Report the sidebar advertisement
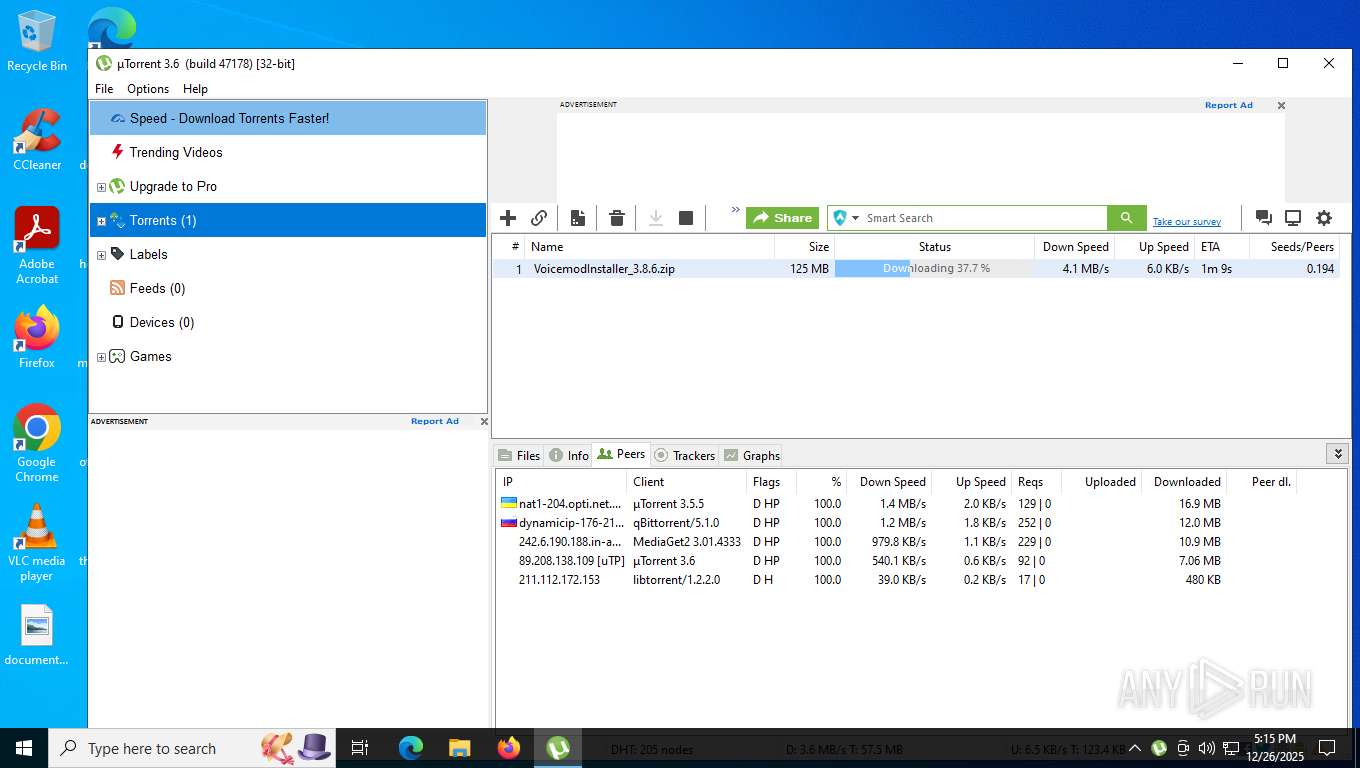Image resolution: width=1360 pixels, height=768 pixels. click(434, 421)
